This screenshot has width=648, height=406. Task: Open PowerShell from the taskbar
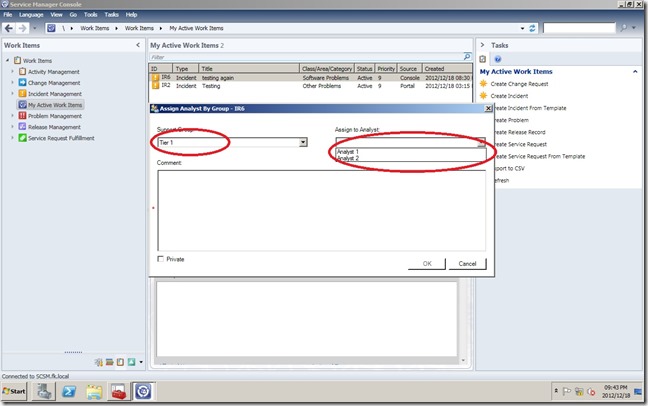(x=71, y=391)
